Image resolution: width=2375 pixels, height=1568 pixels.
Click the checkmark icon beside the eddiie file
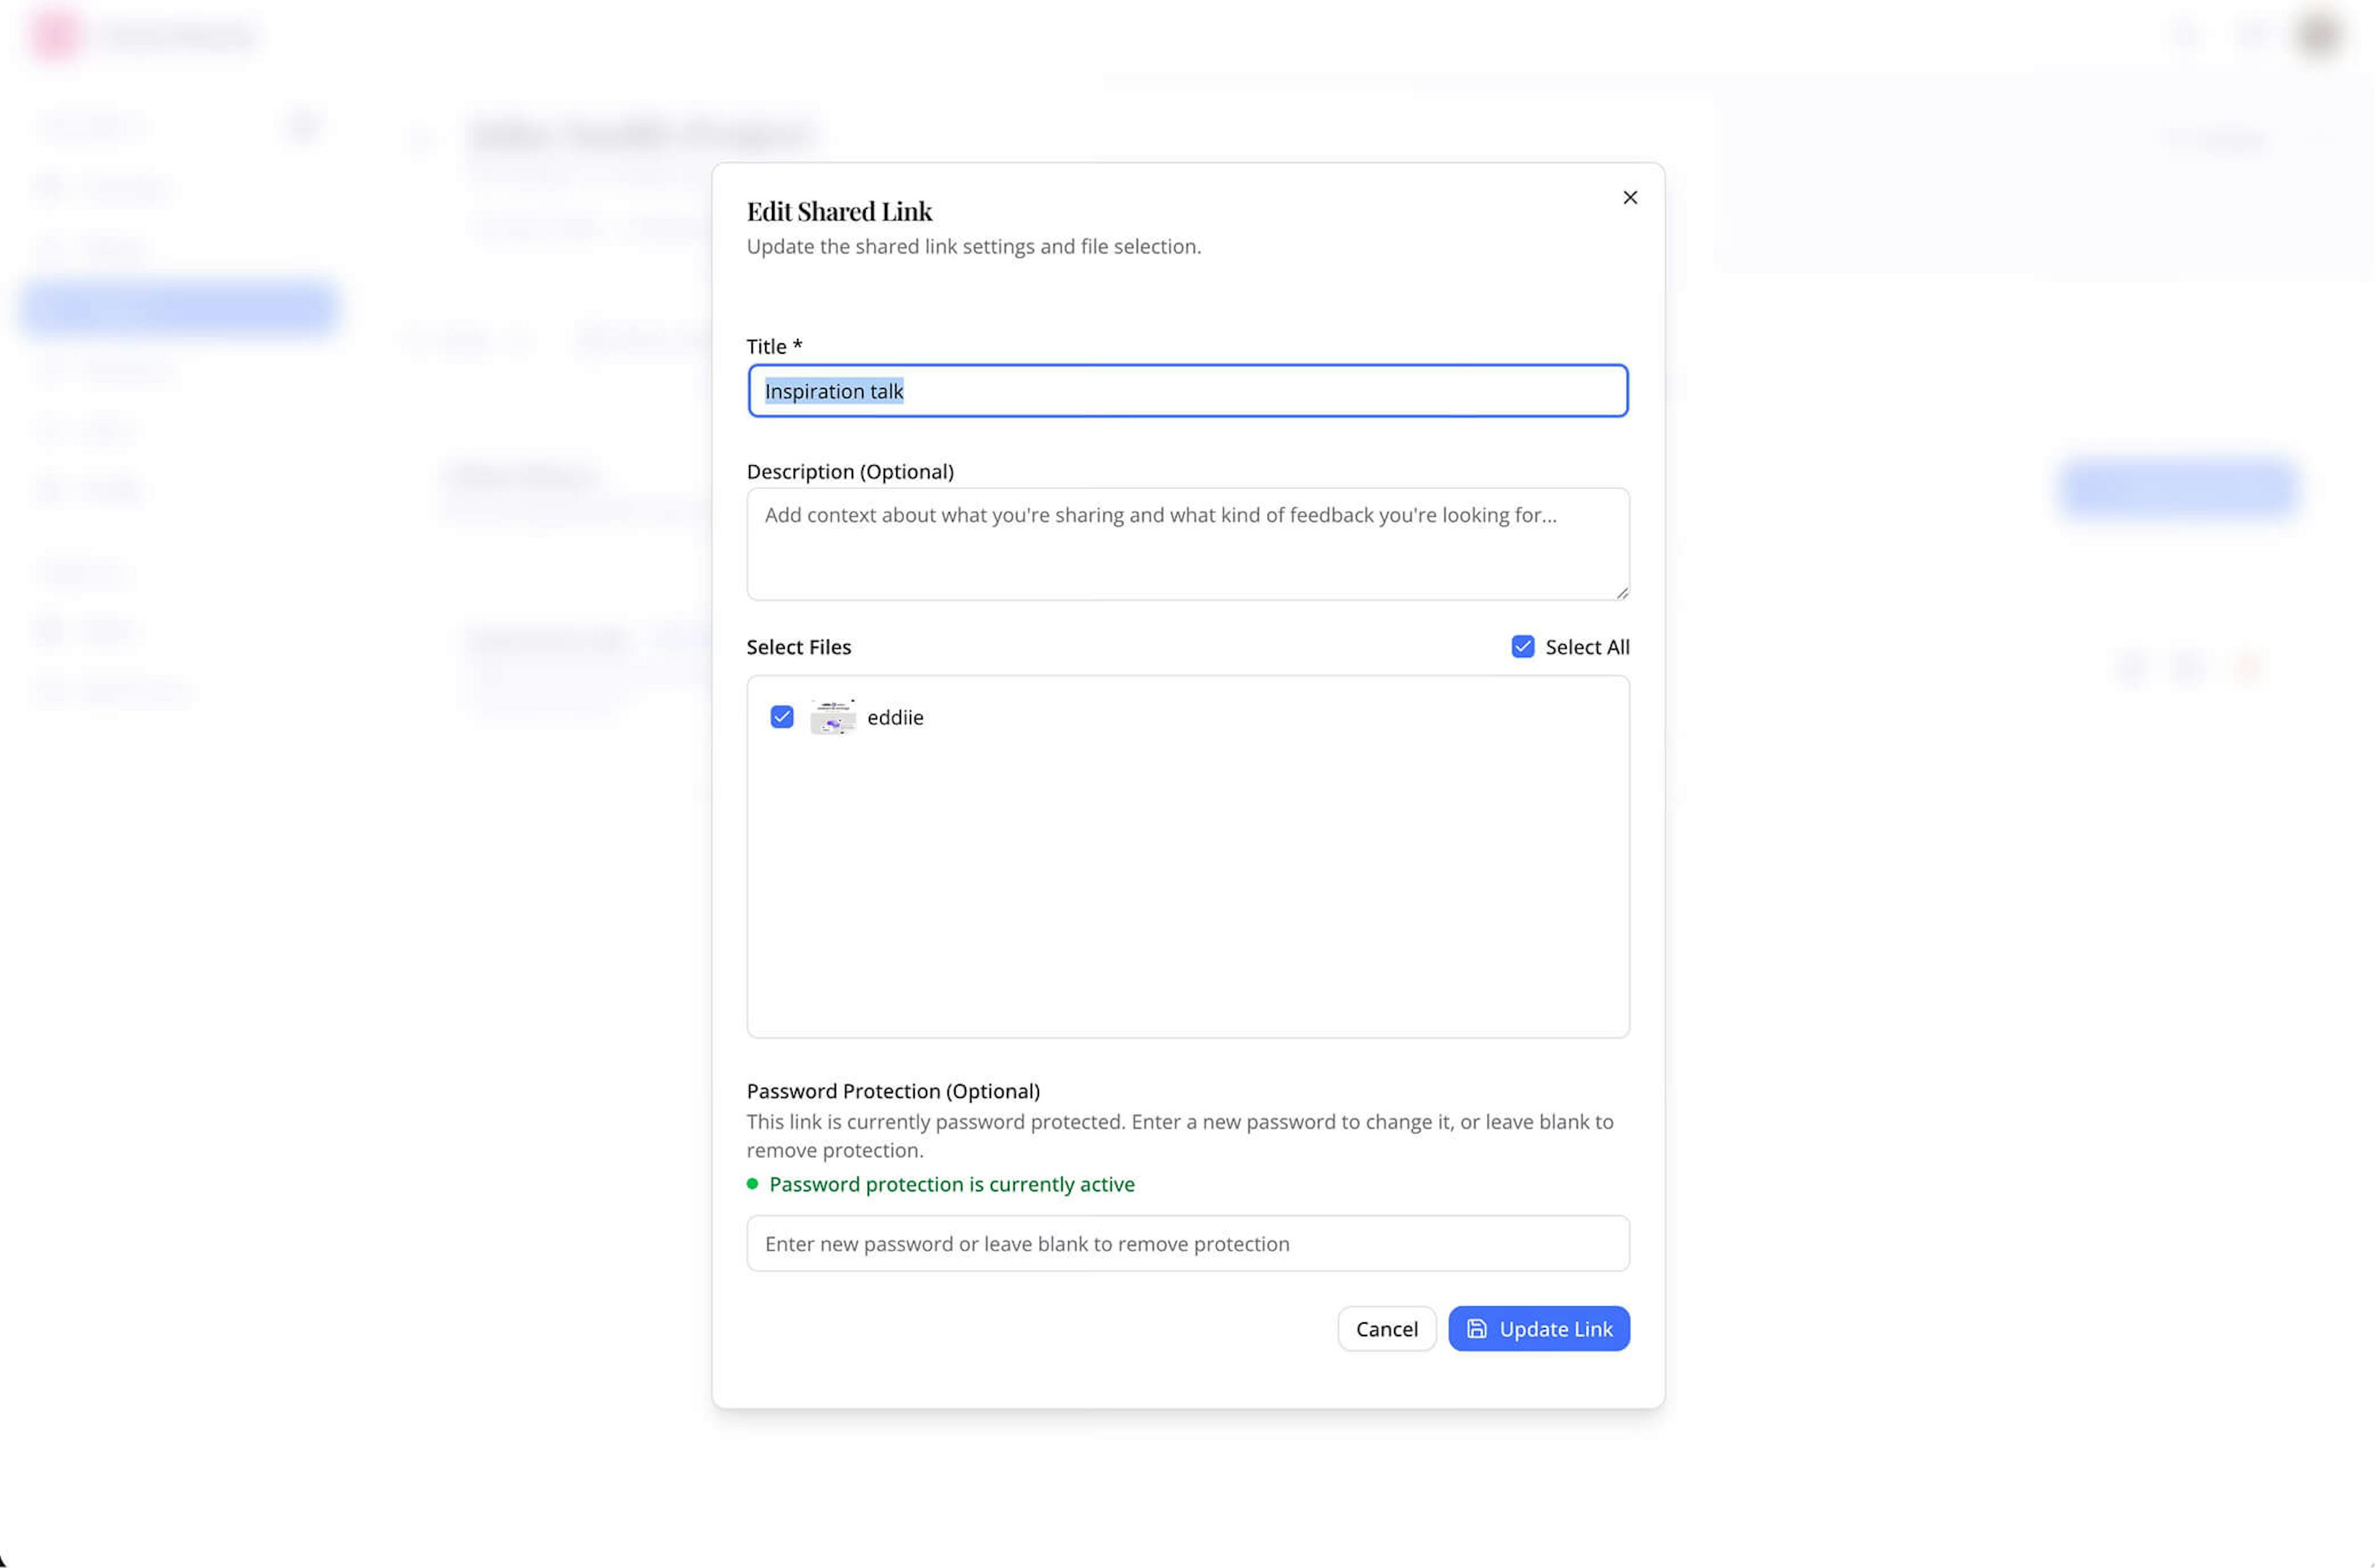click(x=782, y=717)
